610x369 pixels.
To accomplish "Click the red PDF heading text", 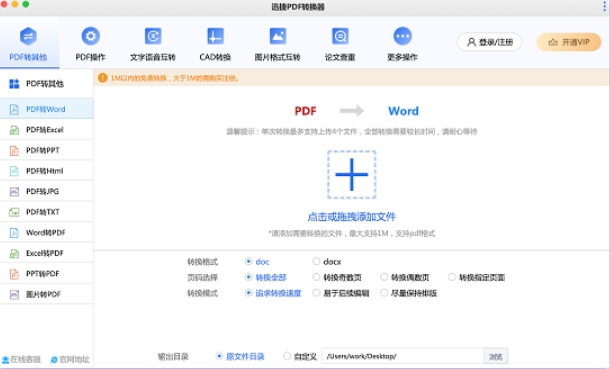I will coord(305,111).
